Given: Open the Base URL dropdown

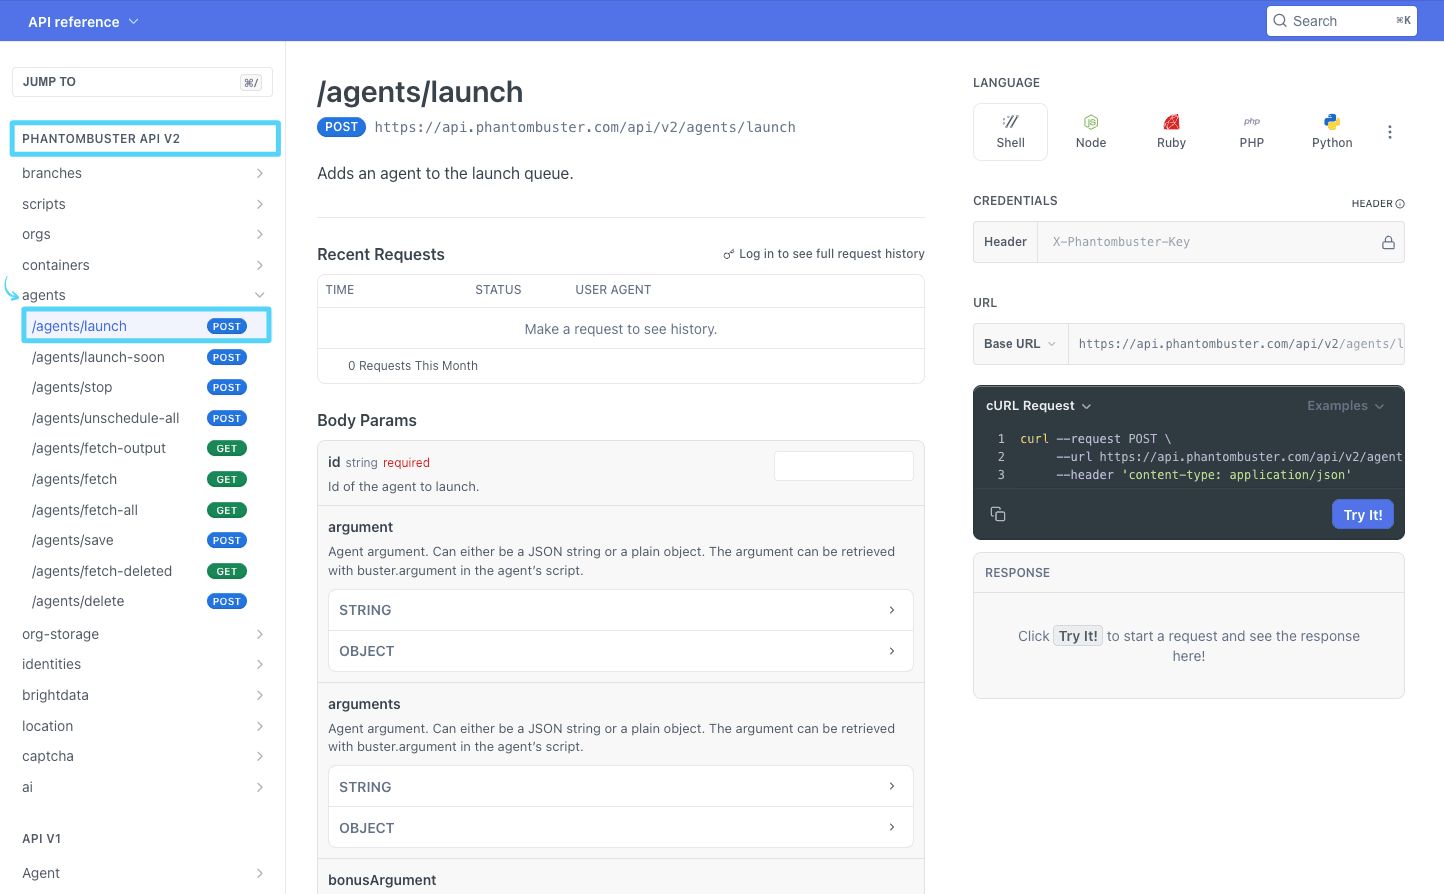Looking at the screenshot, I should [1020, 344].
